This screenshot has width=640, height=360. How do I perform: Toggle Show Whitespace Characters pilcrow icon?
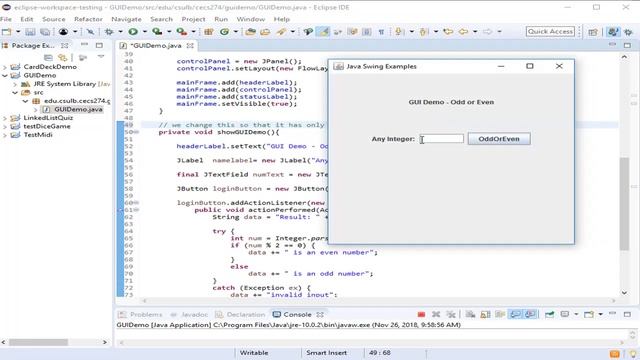(381, 31)
